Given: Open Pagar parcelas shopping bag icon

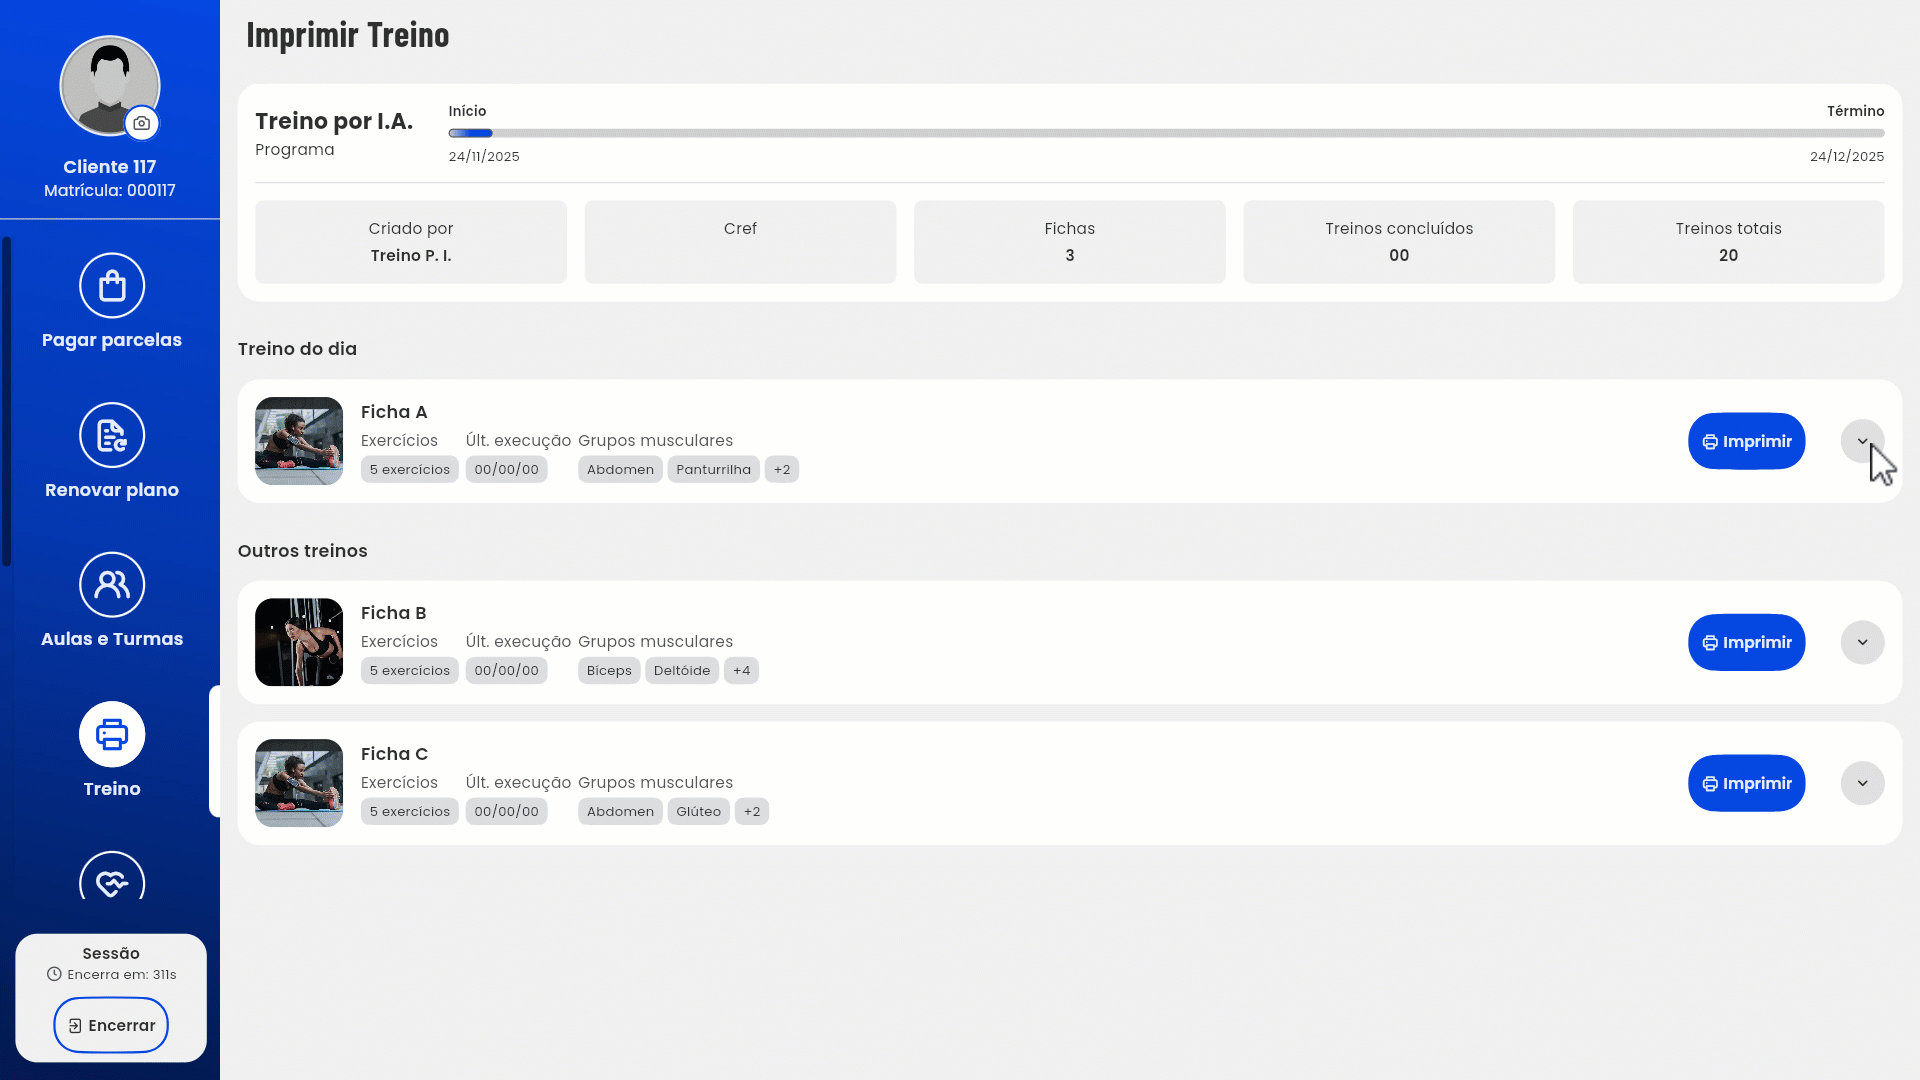Looking at the screenshot, I should click(112, 286).
